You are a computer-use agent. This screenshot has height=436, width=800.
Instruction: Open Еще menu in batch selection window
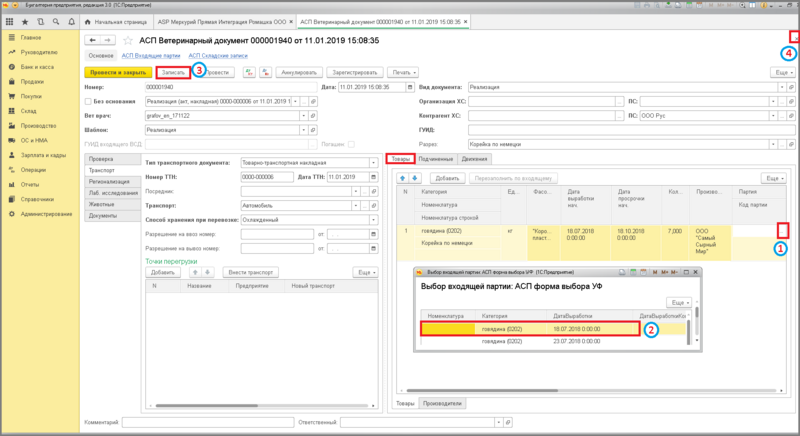pos(680,302)
